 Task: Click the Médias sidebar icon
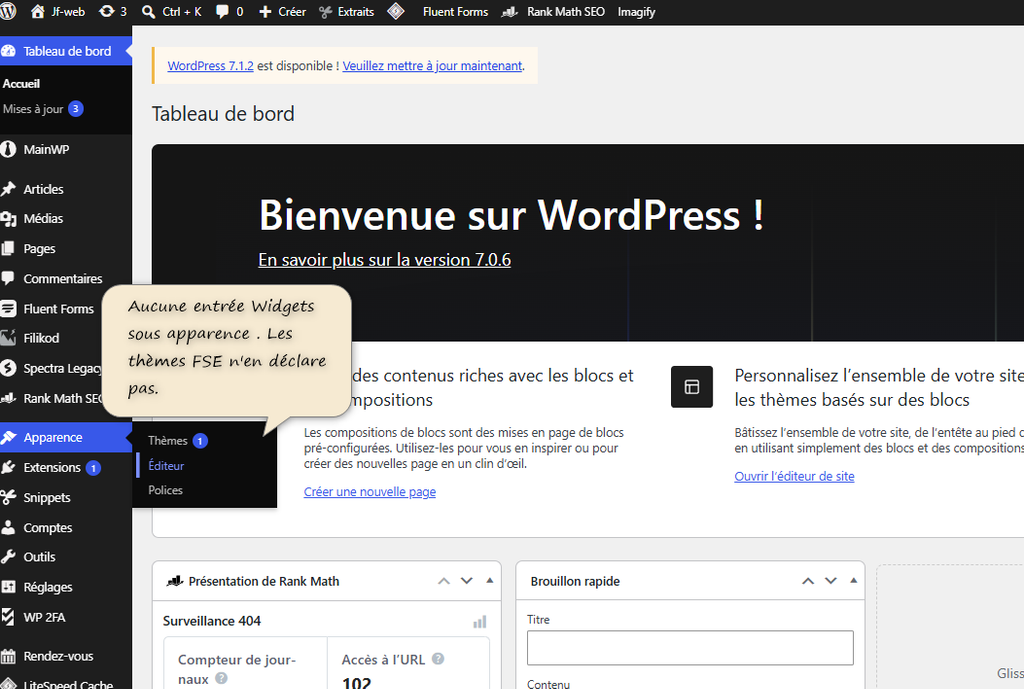point(8,219)
